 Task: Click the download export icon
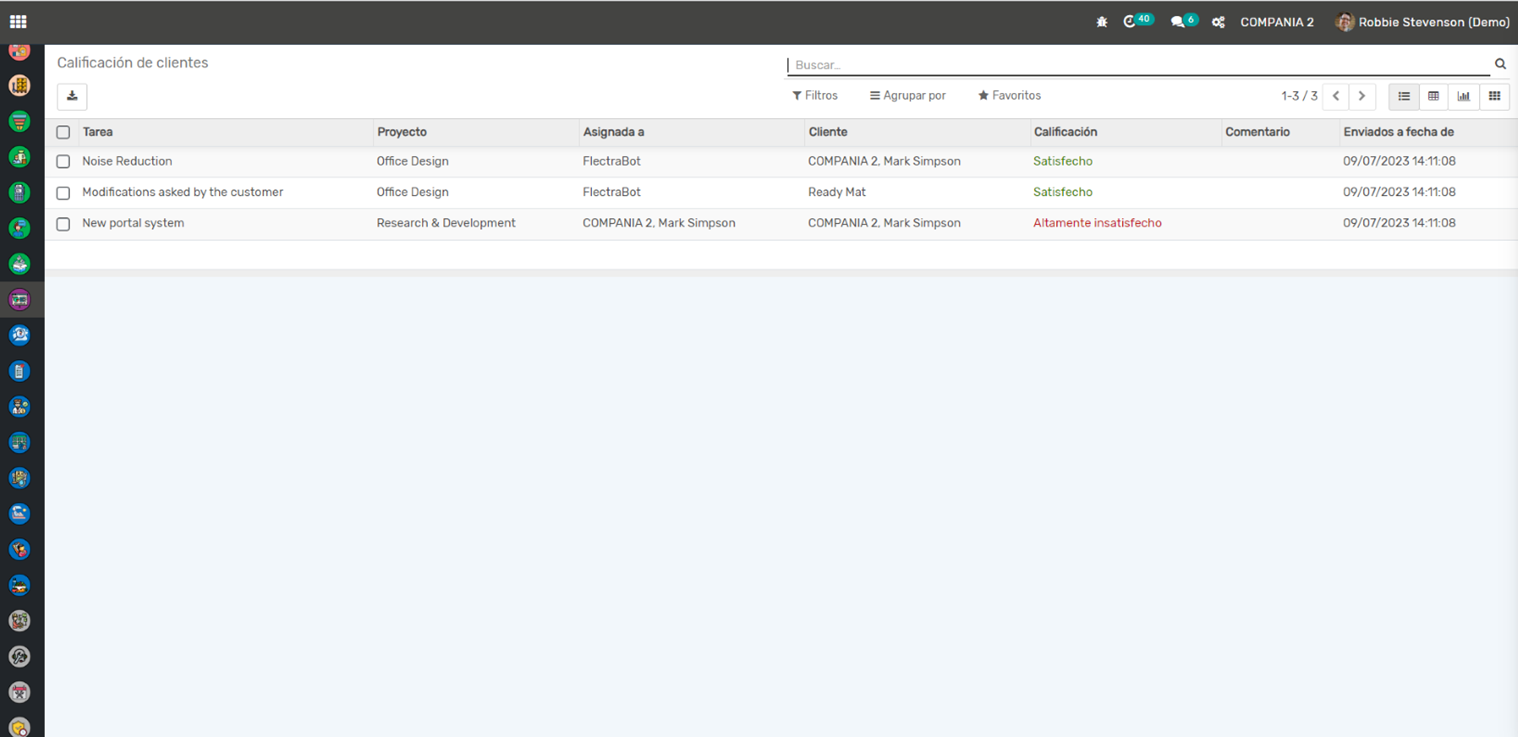[x=72, y=96]
